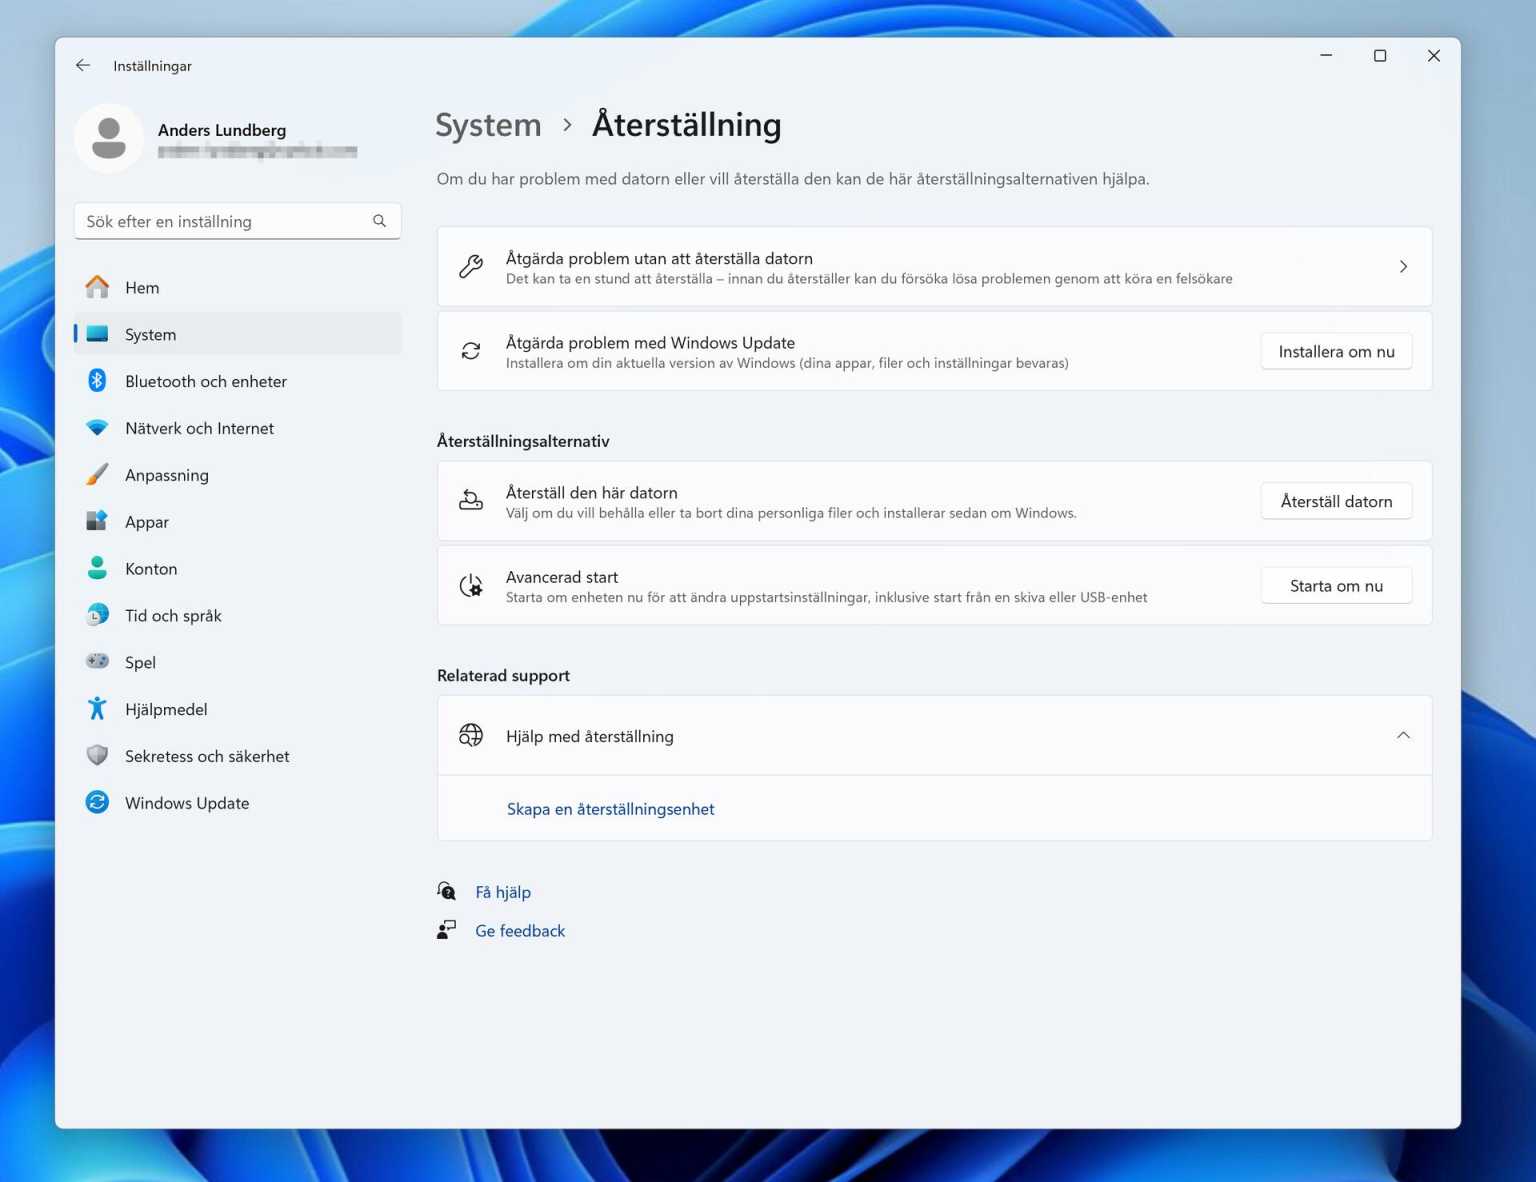This screenshot has height=1182, width=1536.
Task: Open Spel settings
Action: [x=140, y=662]
